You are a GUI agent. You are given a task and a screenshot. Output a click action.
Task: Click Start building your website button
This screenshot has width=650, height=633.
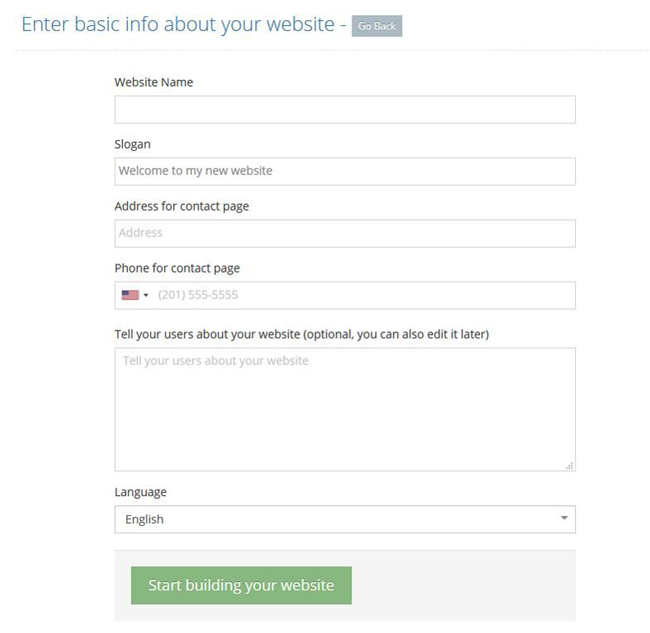click(241, 585)
